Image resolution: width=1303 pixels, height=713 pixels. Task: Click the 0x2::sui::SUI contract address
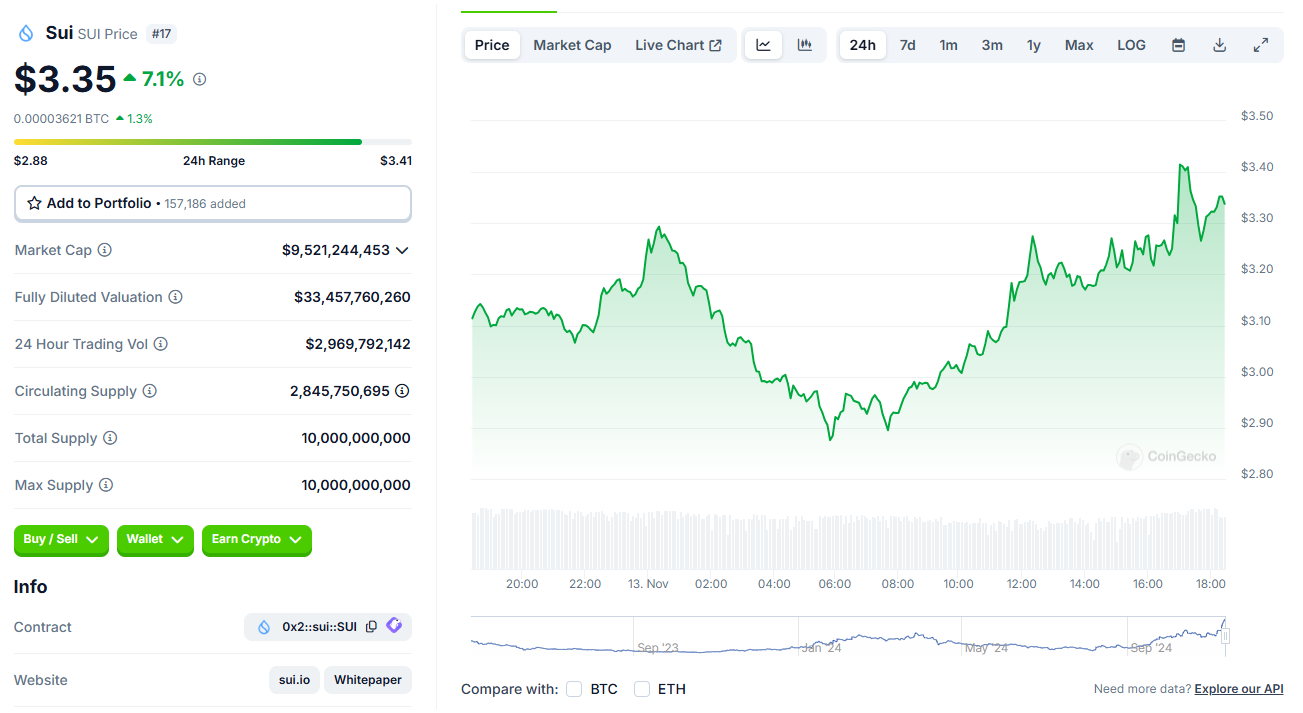click(x=319, y=627)
